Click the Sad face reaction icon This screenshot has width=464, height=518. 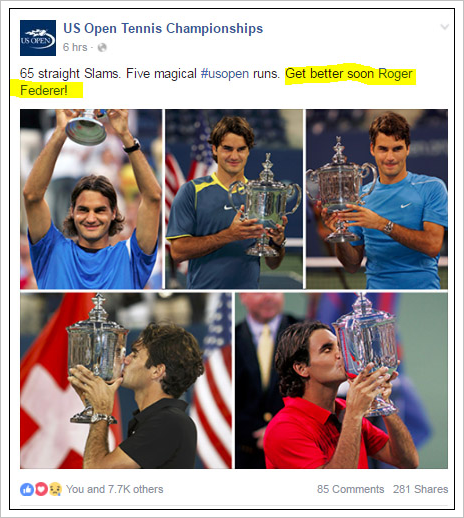point(55,489)
